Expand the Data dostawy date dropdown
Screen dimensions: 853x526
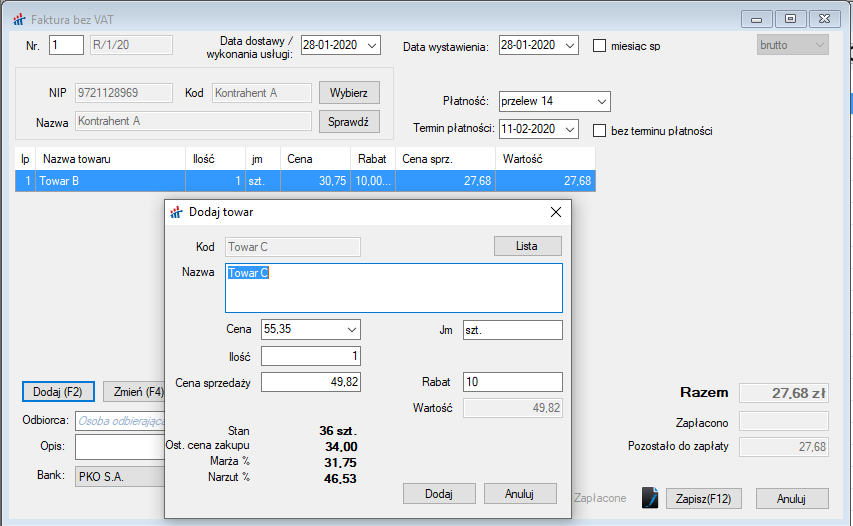click(372, 45)
